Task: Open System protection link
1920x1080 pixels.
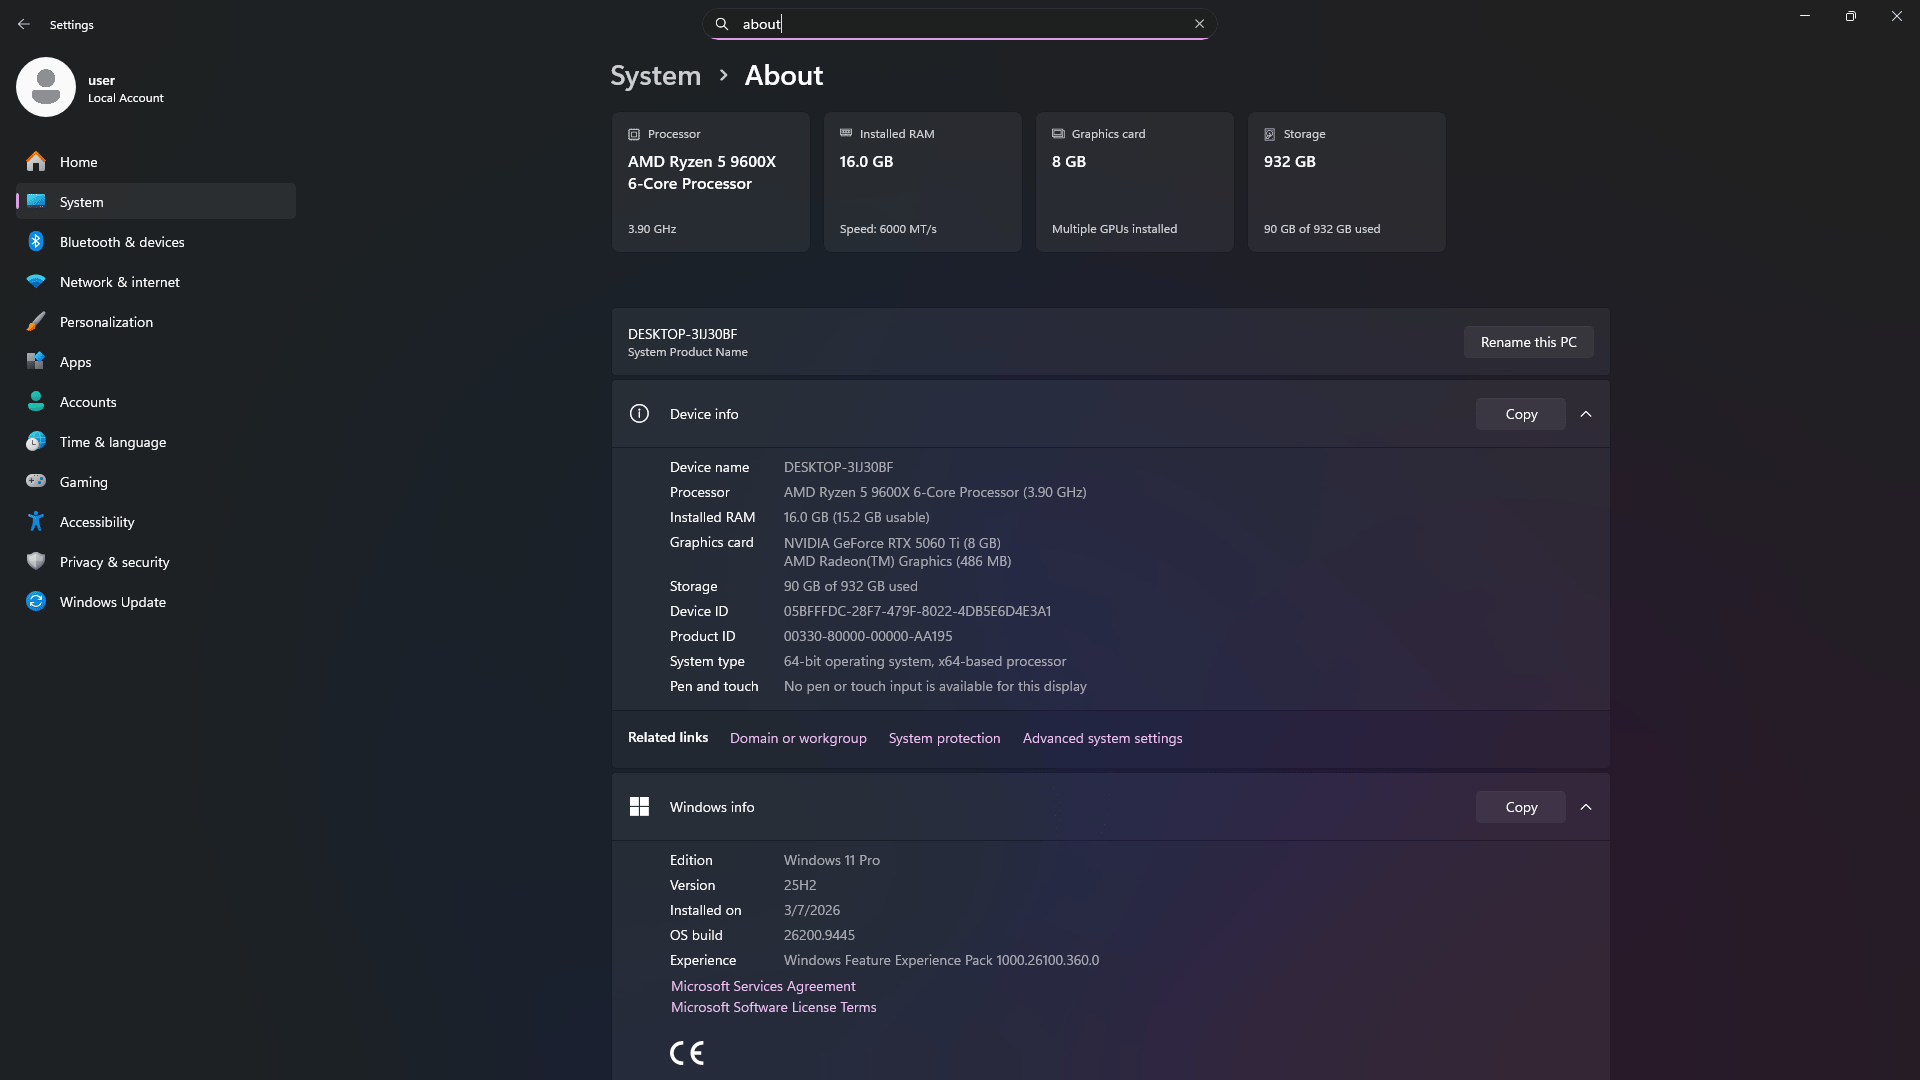Action: coord(944,738)
